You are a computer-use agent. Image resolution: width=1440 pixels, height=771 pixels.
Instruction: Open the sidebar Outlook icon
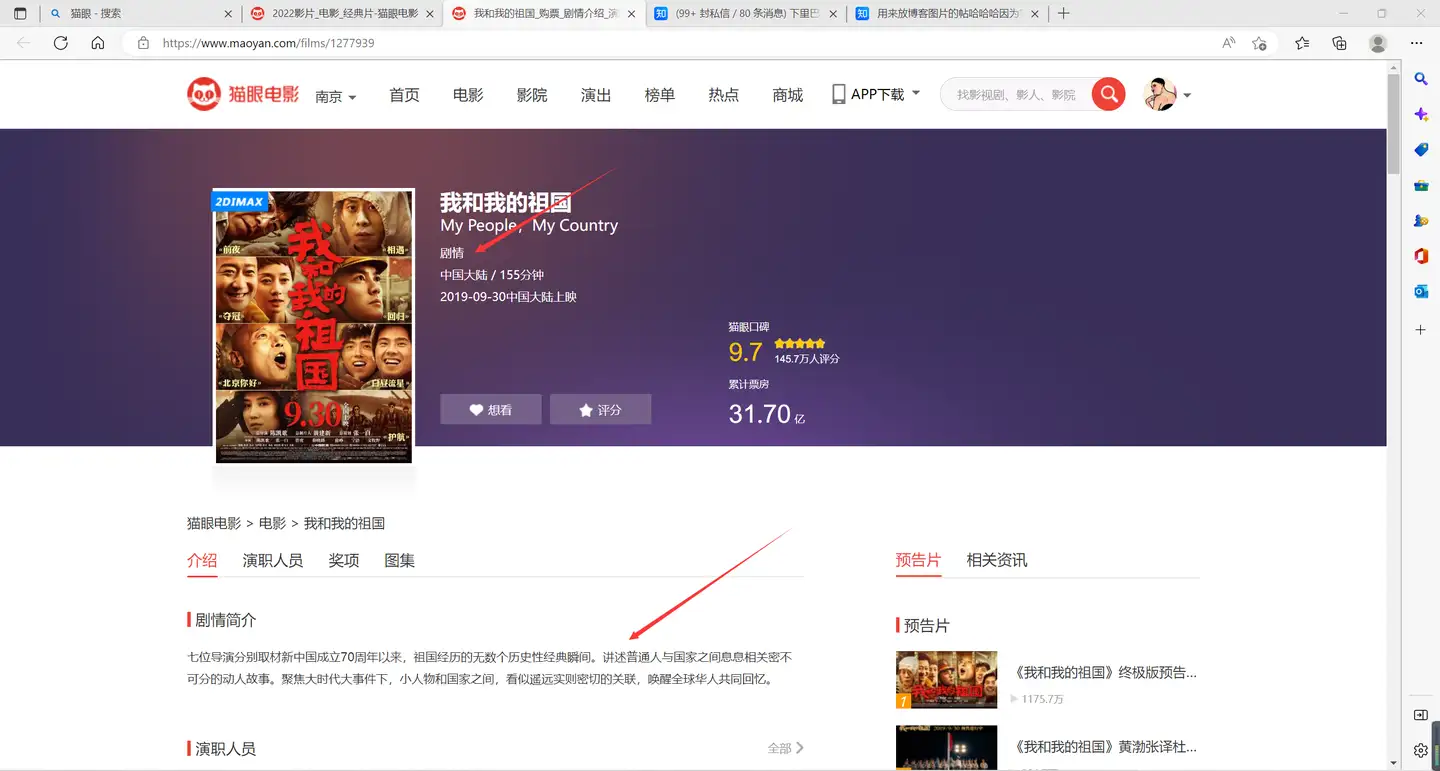(x=1421, y=291)
